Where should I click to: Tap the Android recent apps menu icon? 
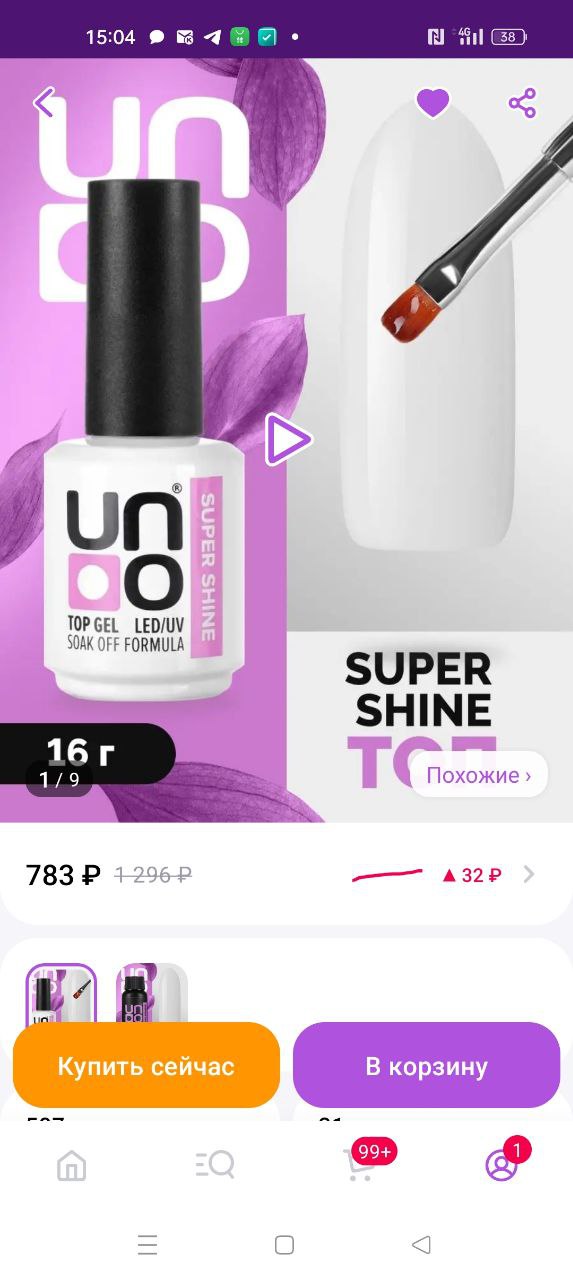click(147, 1245)
